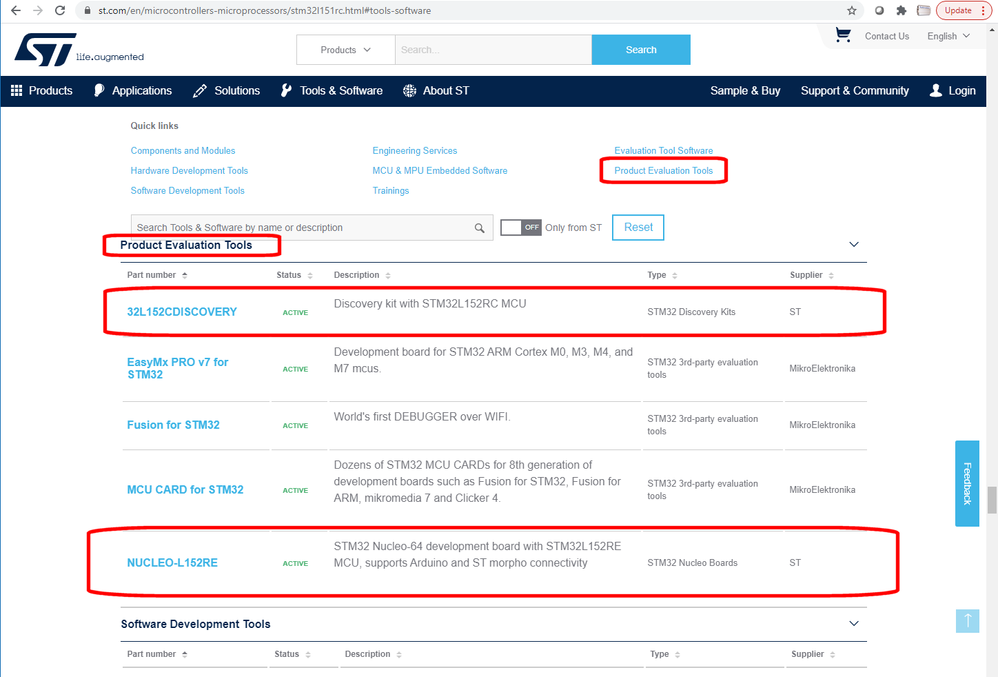Open MCU & MPU Embedded Software link
998x677 pixels.
[x=440, y=171]
